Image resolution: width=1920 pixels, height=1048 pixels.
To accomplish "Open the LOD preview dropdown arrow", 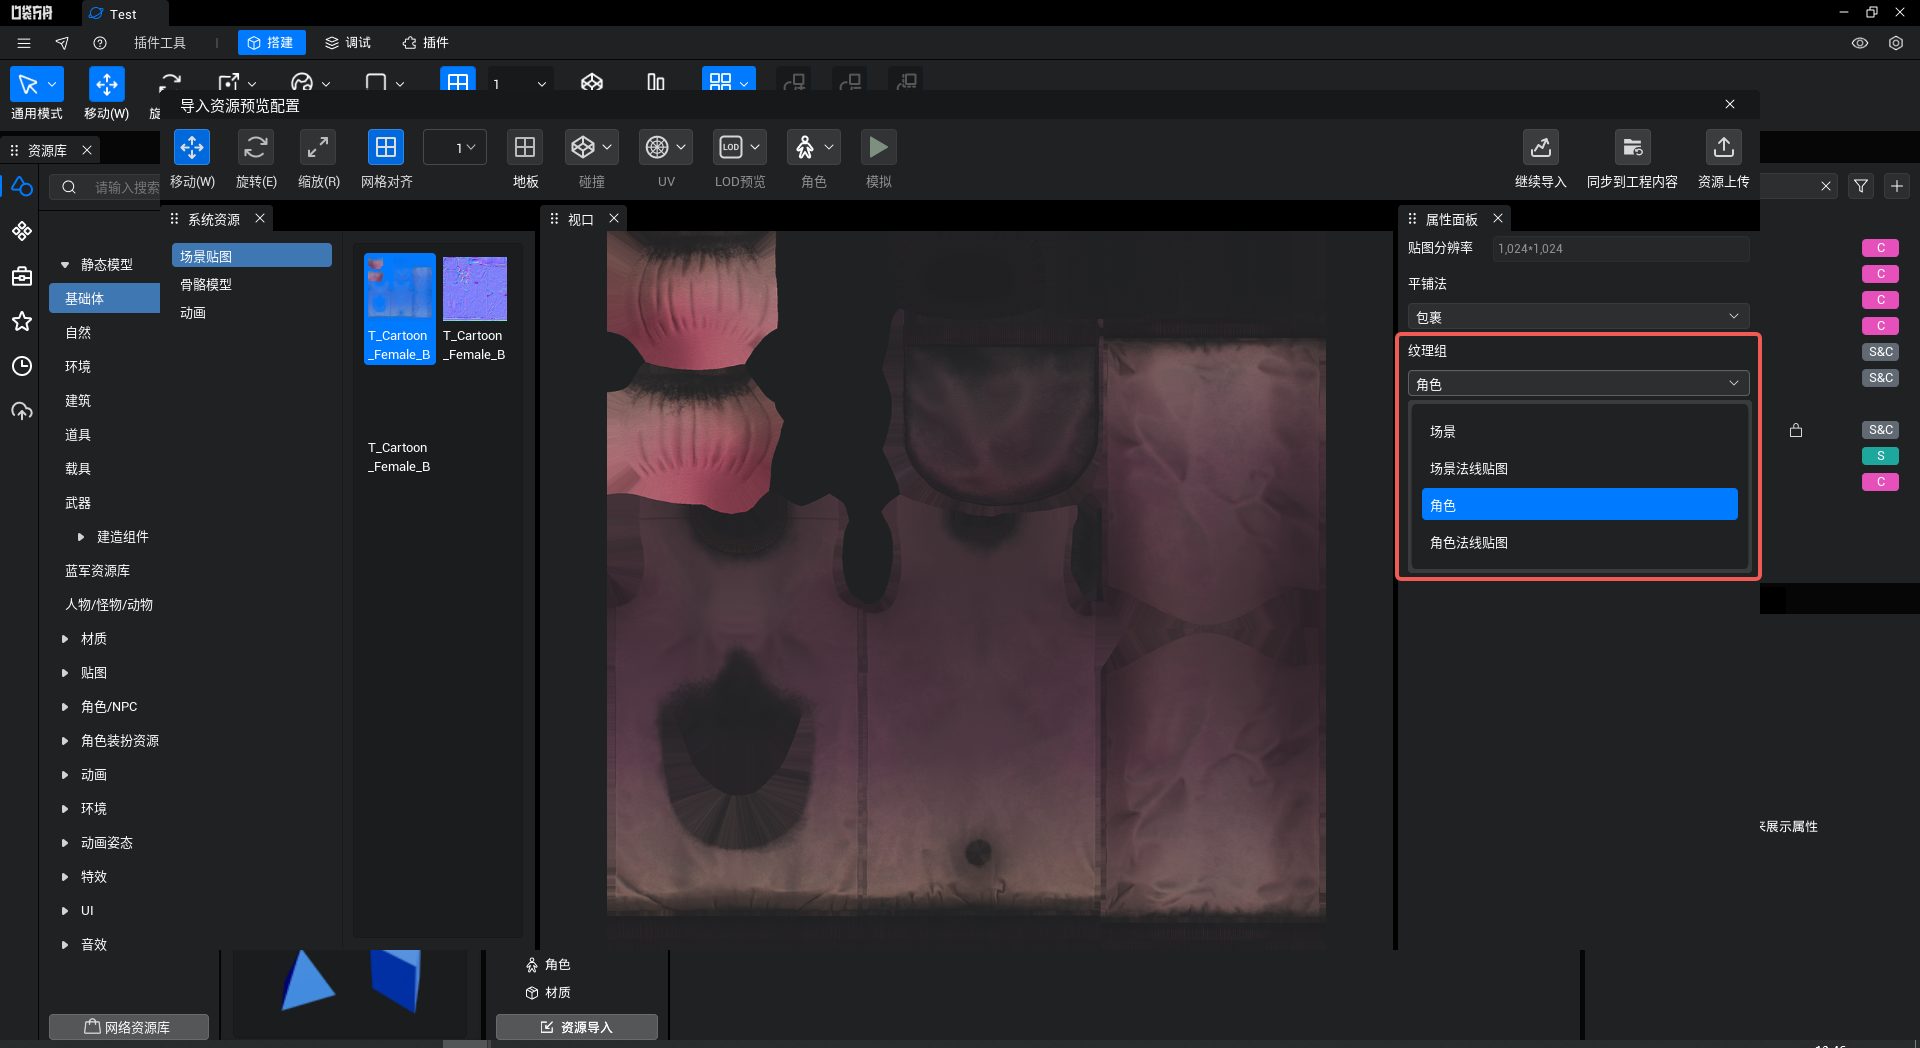I will click(755, 148).
